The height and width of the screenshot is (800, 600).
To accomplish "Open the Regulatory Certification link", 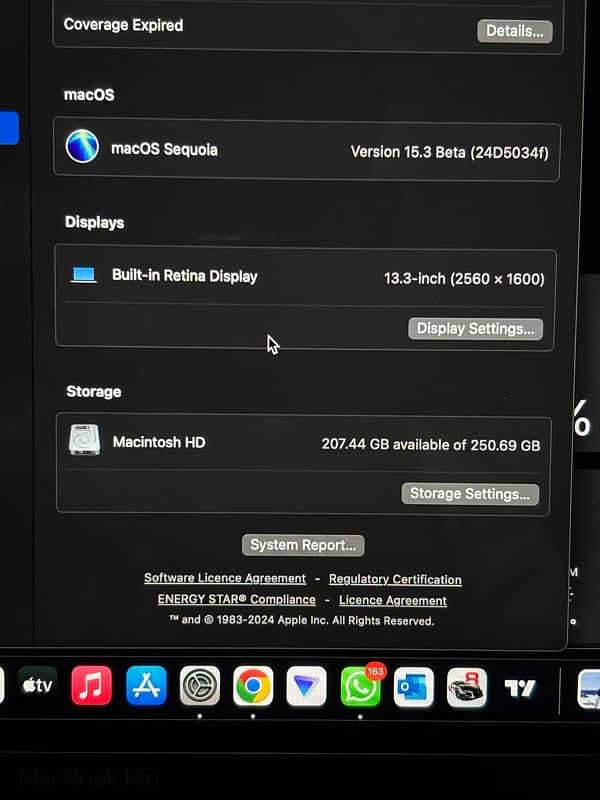I will (395, 579).
